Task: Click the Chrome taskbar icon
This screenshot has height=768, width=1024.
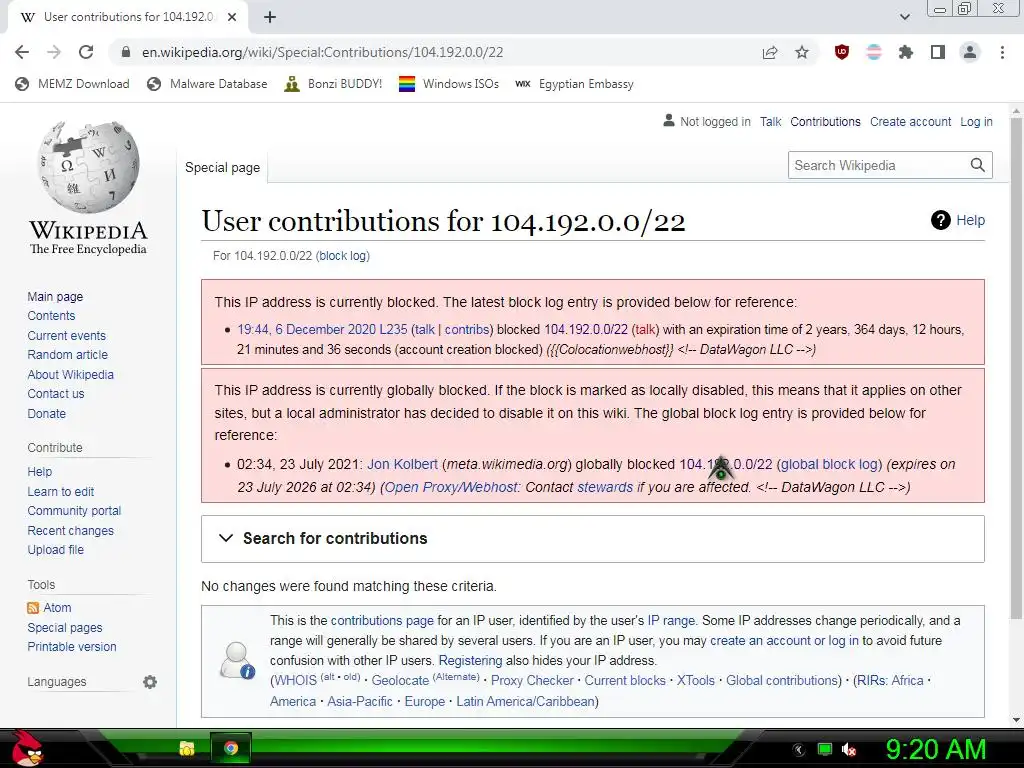Action: 231,748
